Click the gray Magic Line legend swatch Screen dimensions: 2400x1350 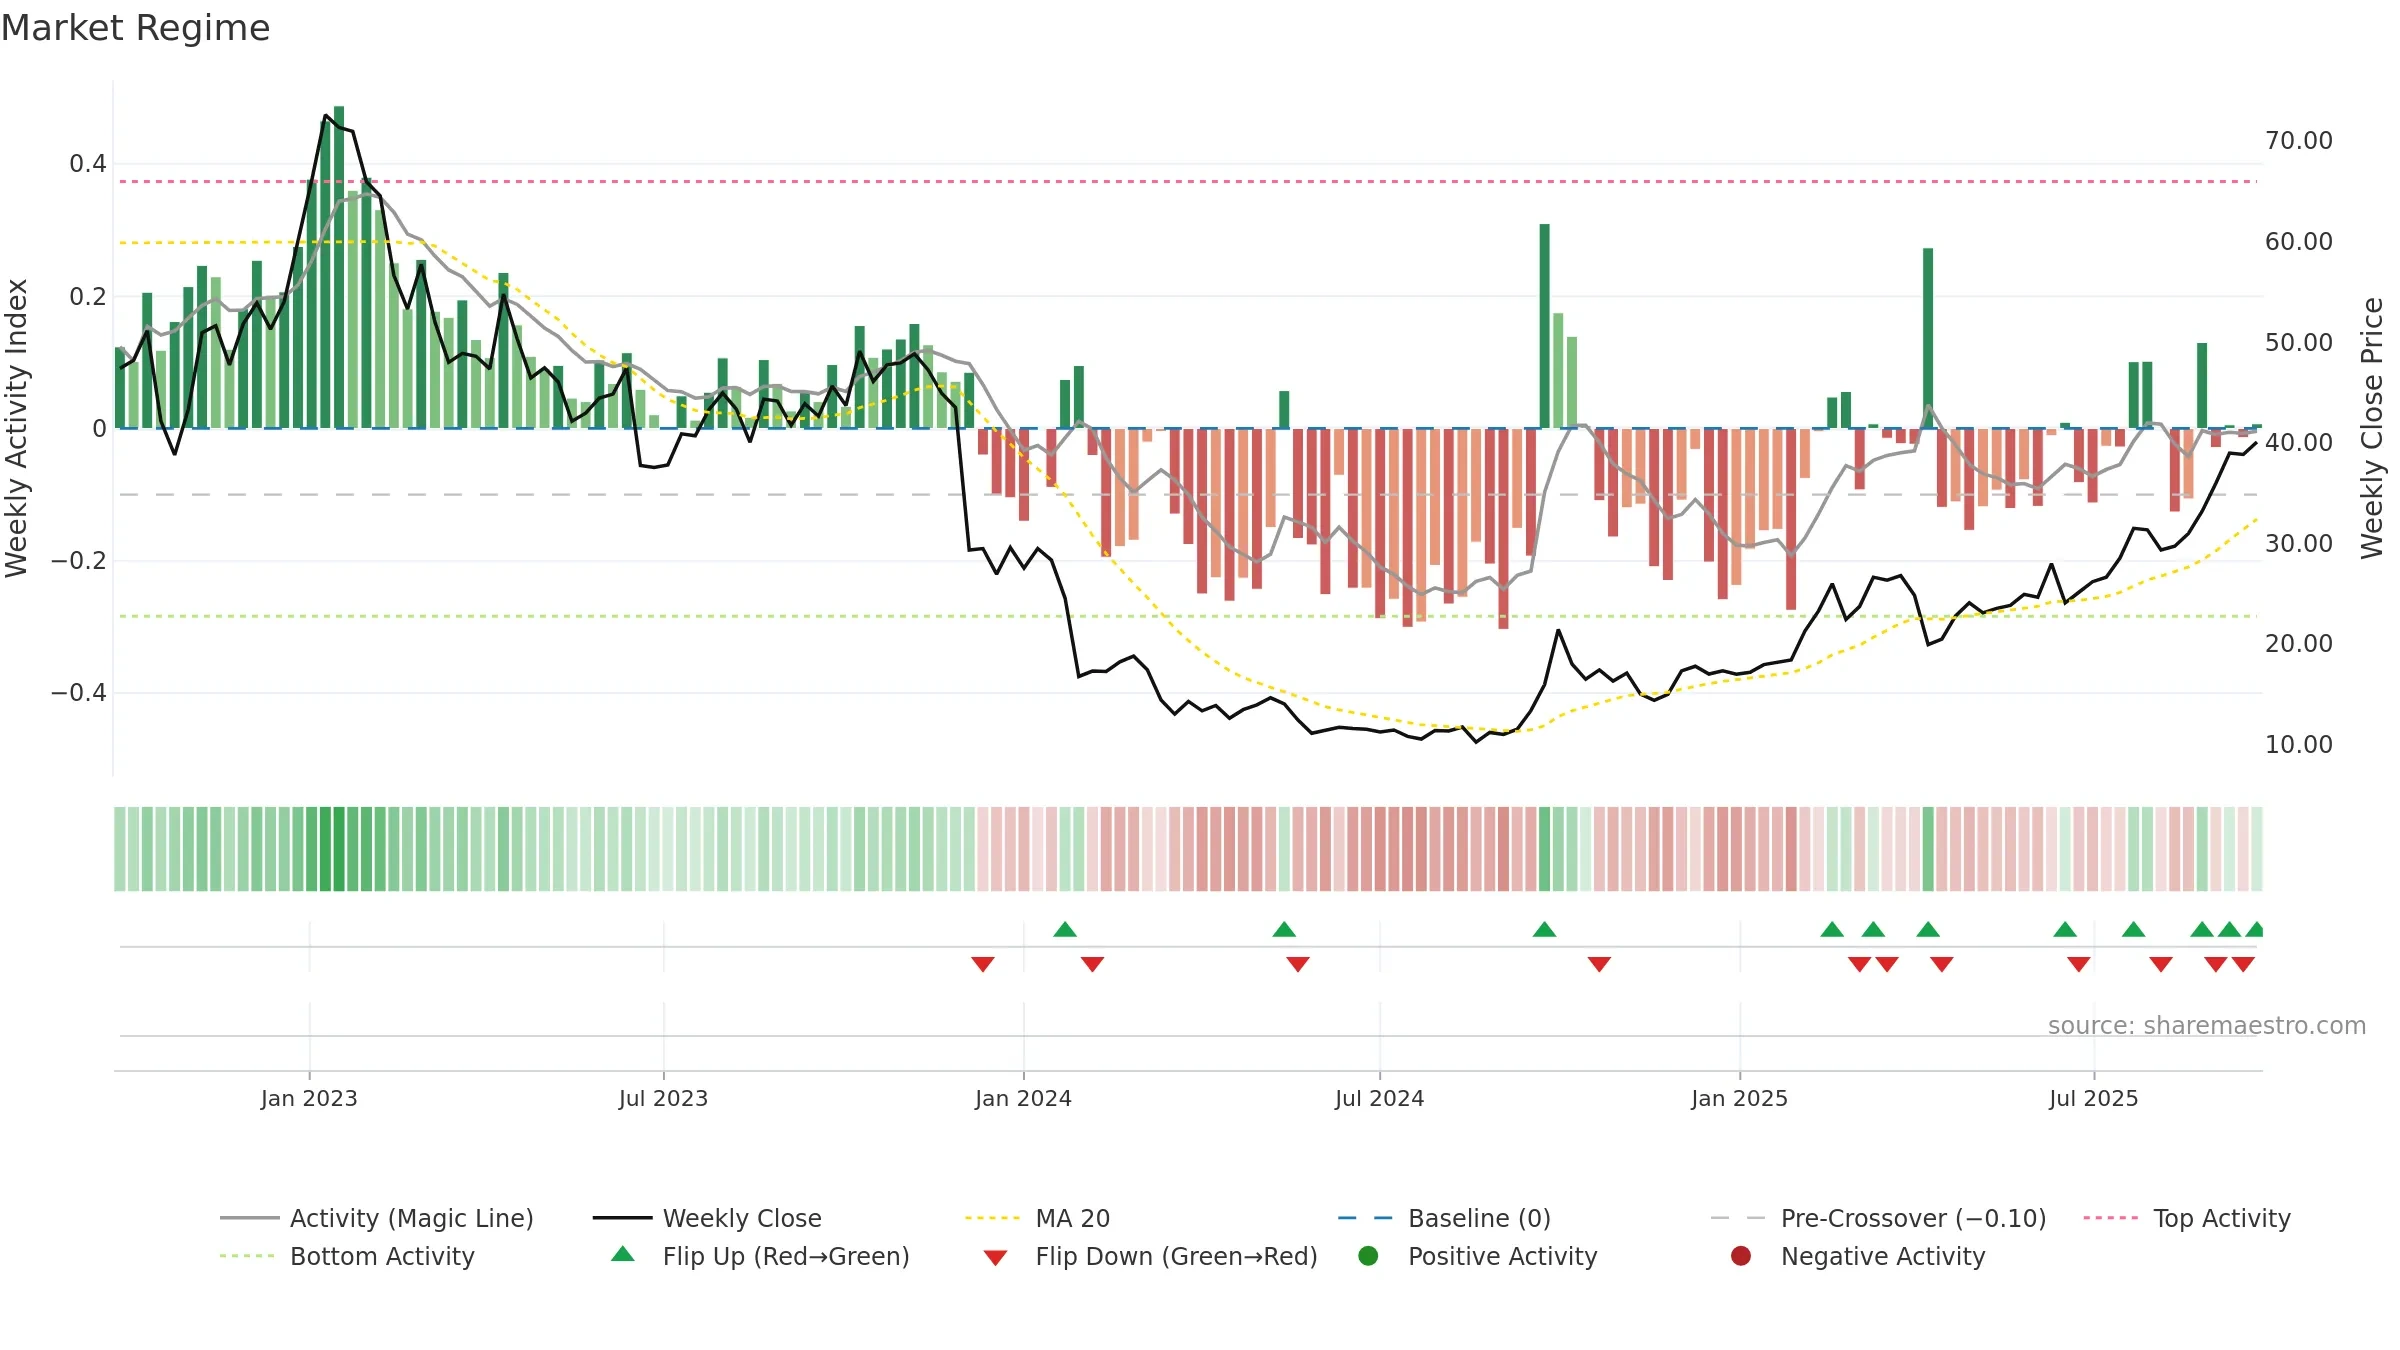(x=249, y=1218)
